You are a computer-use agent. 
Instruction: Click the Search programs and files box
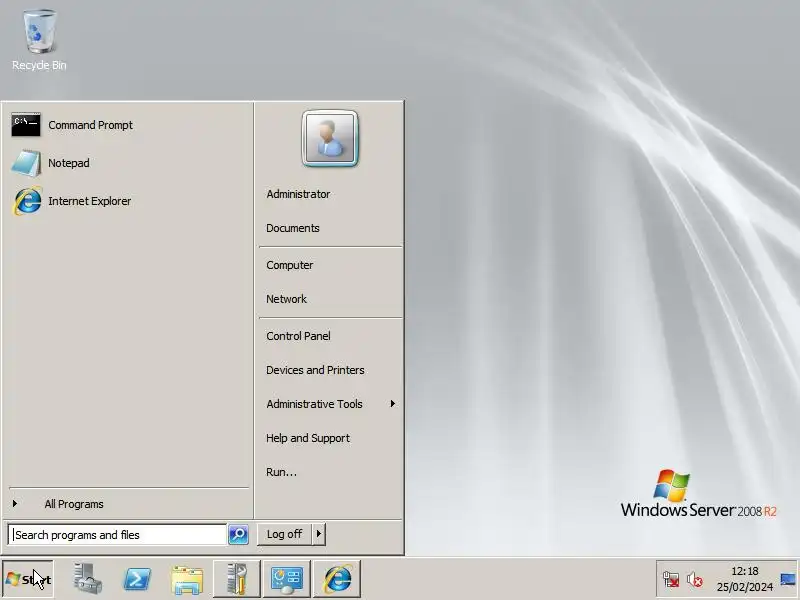coord(117,535)
